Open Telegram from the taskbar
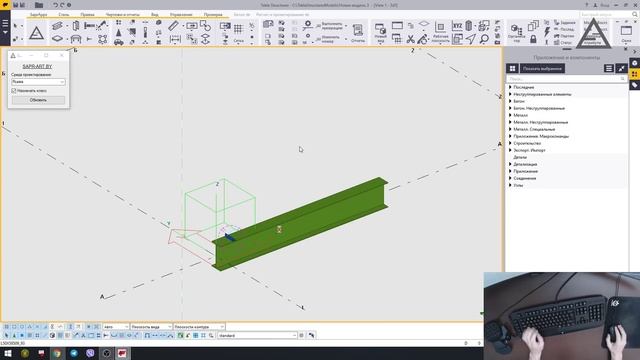640x360 pixels. click(74, 353)
